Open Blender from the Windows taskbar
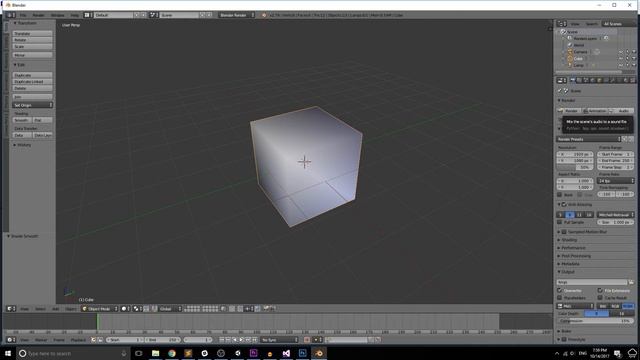Viewport: 640px width, 360px height. [319, 353]
